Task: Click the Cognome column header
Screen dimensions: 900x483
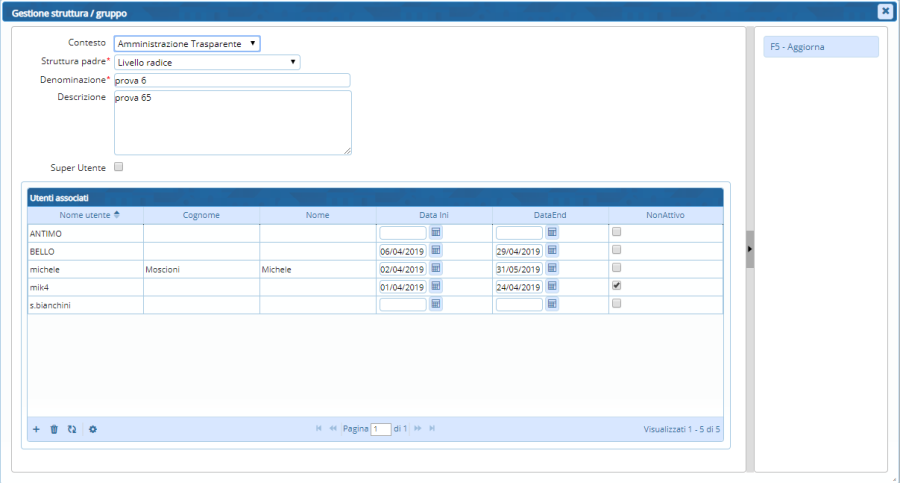Action: click(x=201, y=215)
